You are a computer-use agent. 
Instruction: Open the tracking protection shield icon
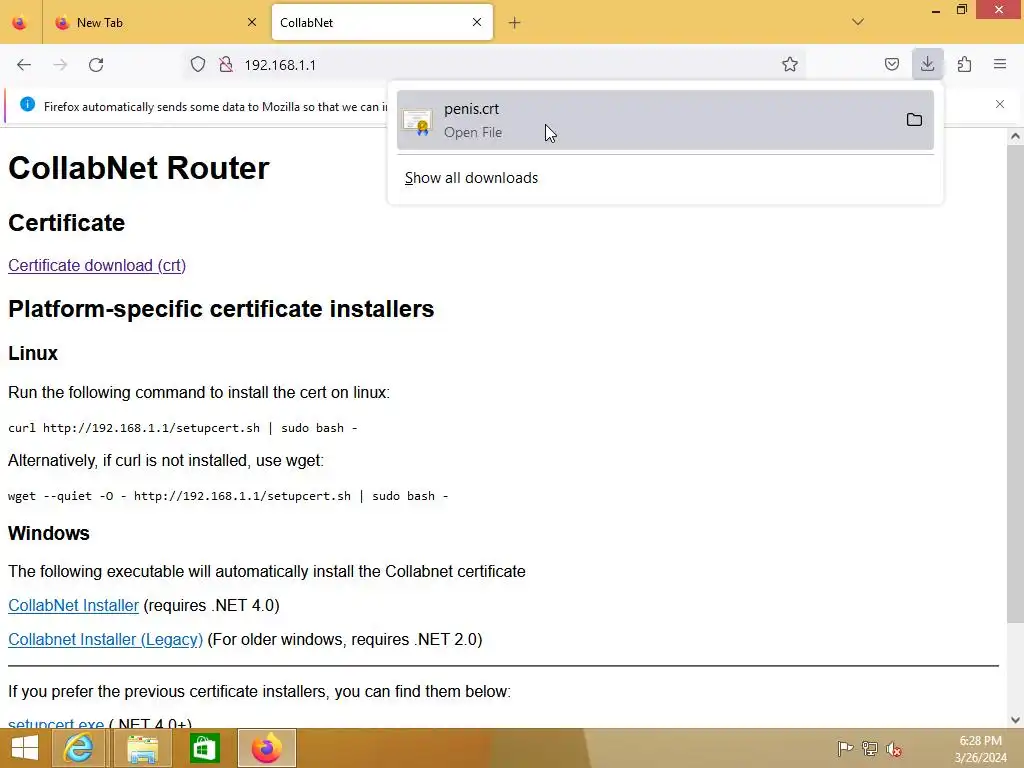tap(198, 65)
